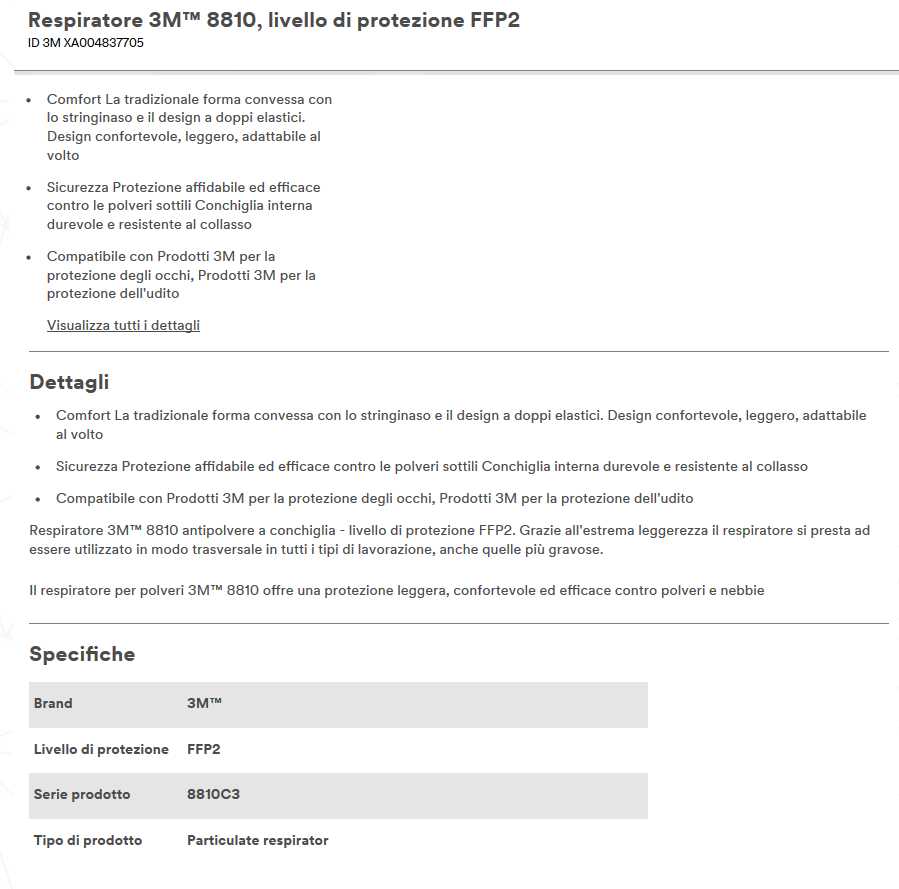Click the paragraph starting 'Il respiratore per polveri'

(396, 590)
